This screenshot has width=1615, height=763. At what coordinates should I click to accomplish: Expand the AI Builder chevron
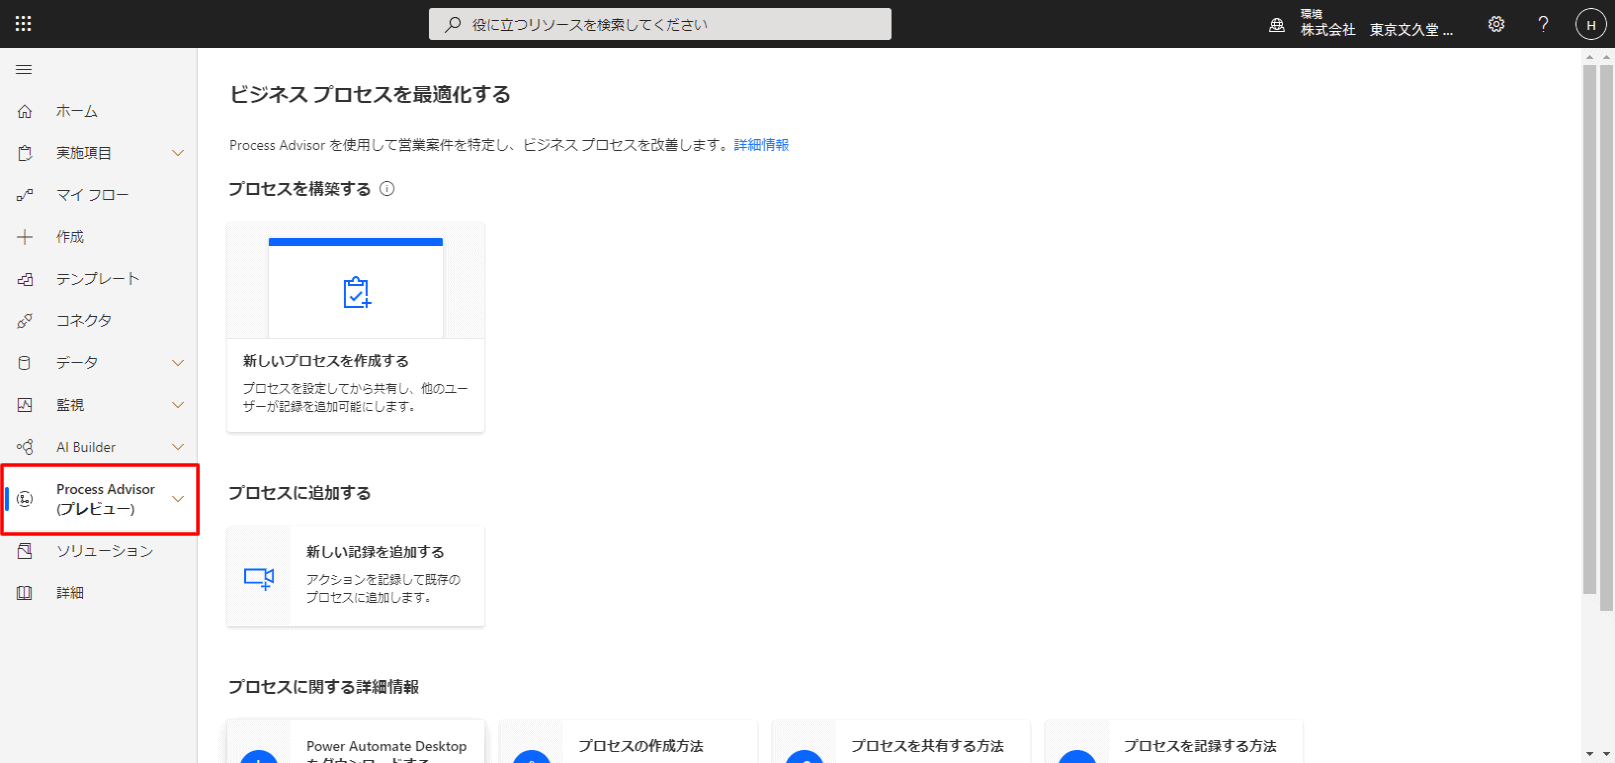tap(178, 447)
